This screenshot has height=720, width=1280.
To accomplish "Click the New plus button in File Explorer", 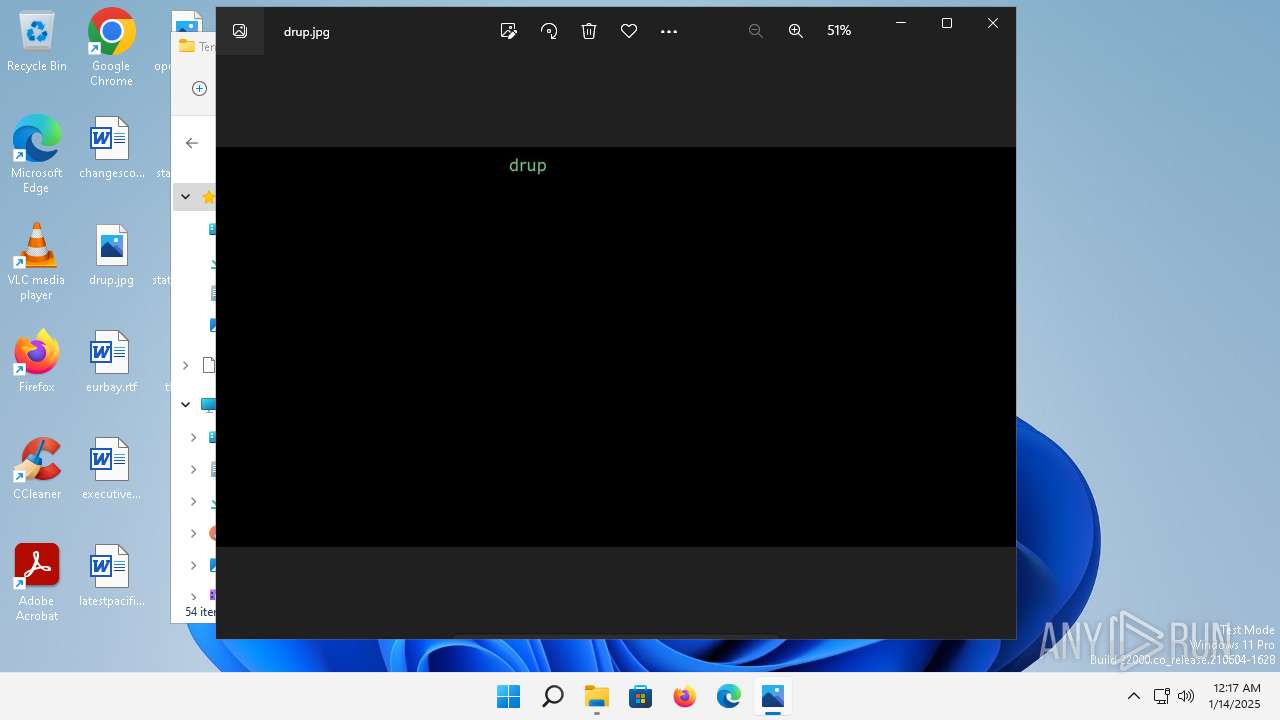I will (x=199, y=88).
